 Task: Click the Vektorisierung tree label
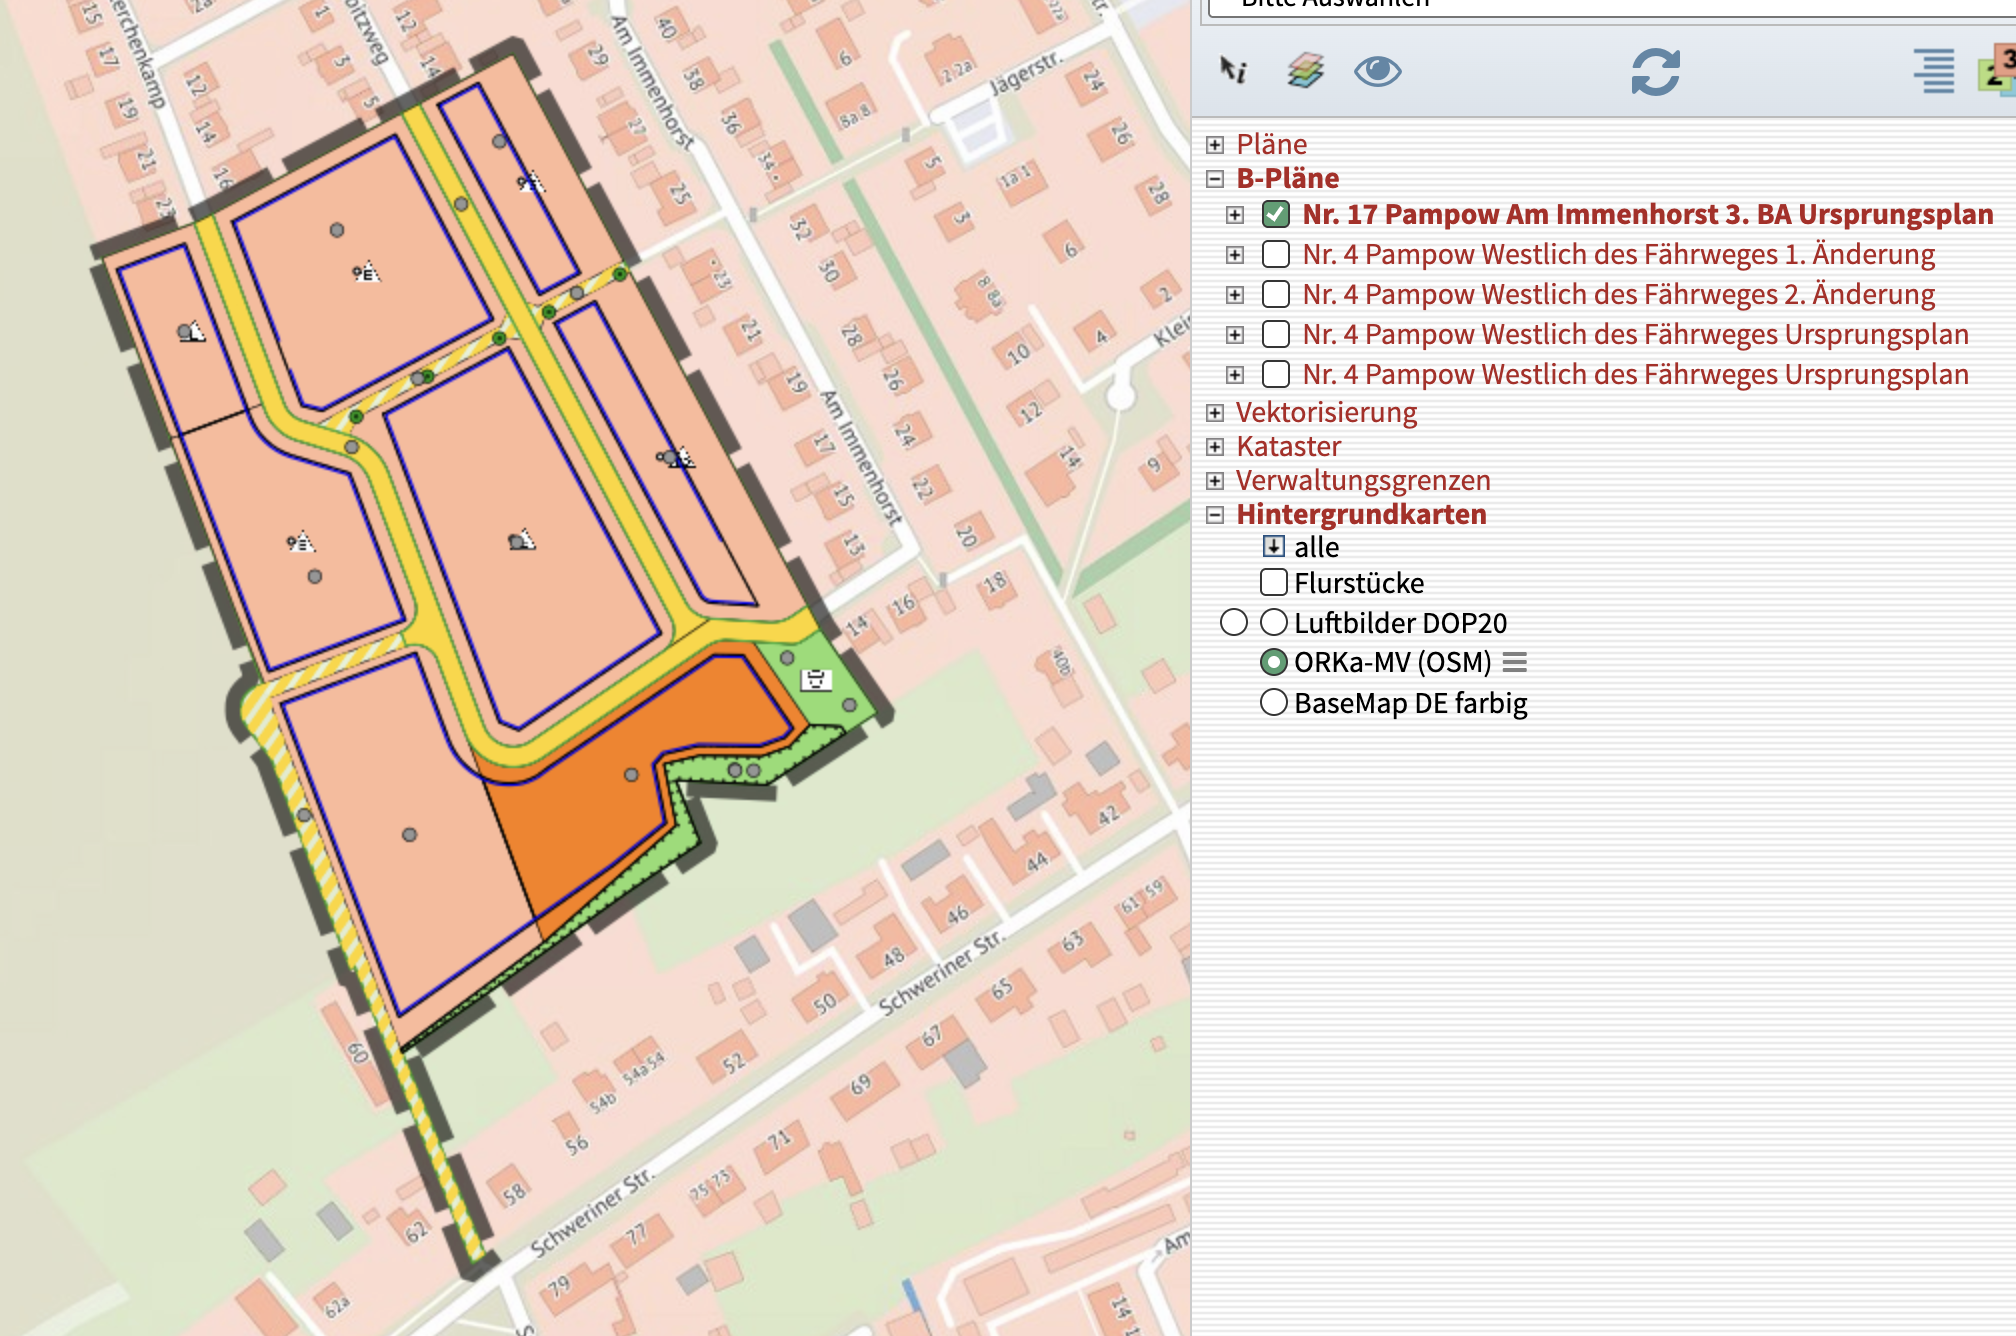tap(1326, 412)
